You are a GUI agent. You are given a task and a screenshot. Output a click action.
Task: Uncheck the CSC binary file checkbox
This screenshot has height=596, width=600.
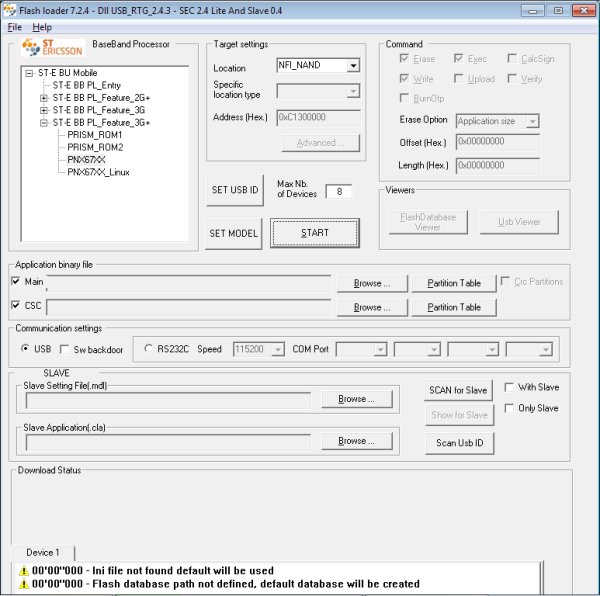coord(16,305)
